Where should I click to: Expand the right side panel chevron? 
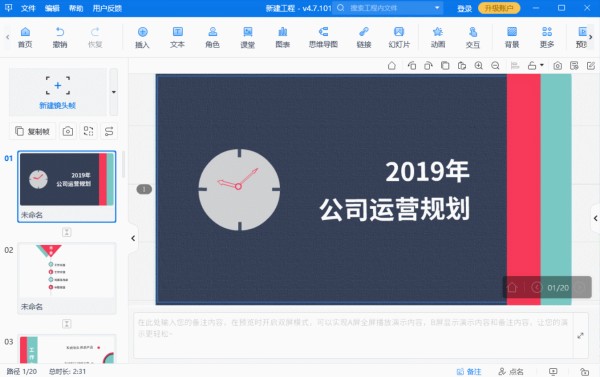595,218
